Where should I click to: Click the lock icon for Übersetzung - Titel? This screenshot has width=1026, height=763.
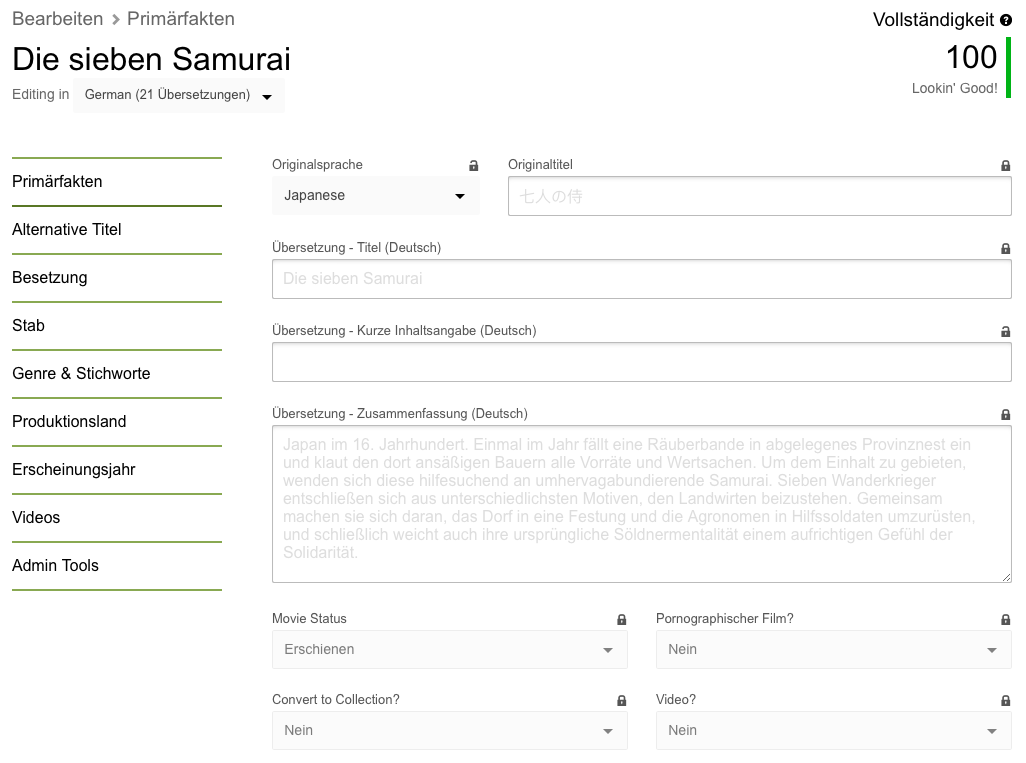click(x=1006, y=249)
